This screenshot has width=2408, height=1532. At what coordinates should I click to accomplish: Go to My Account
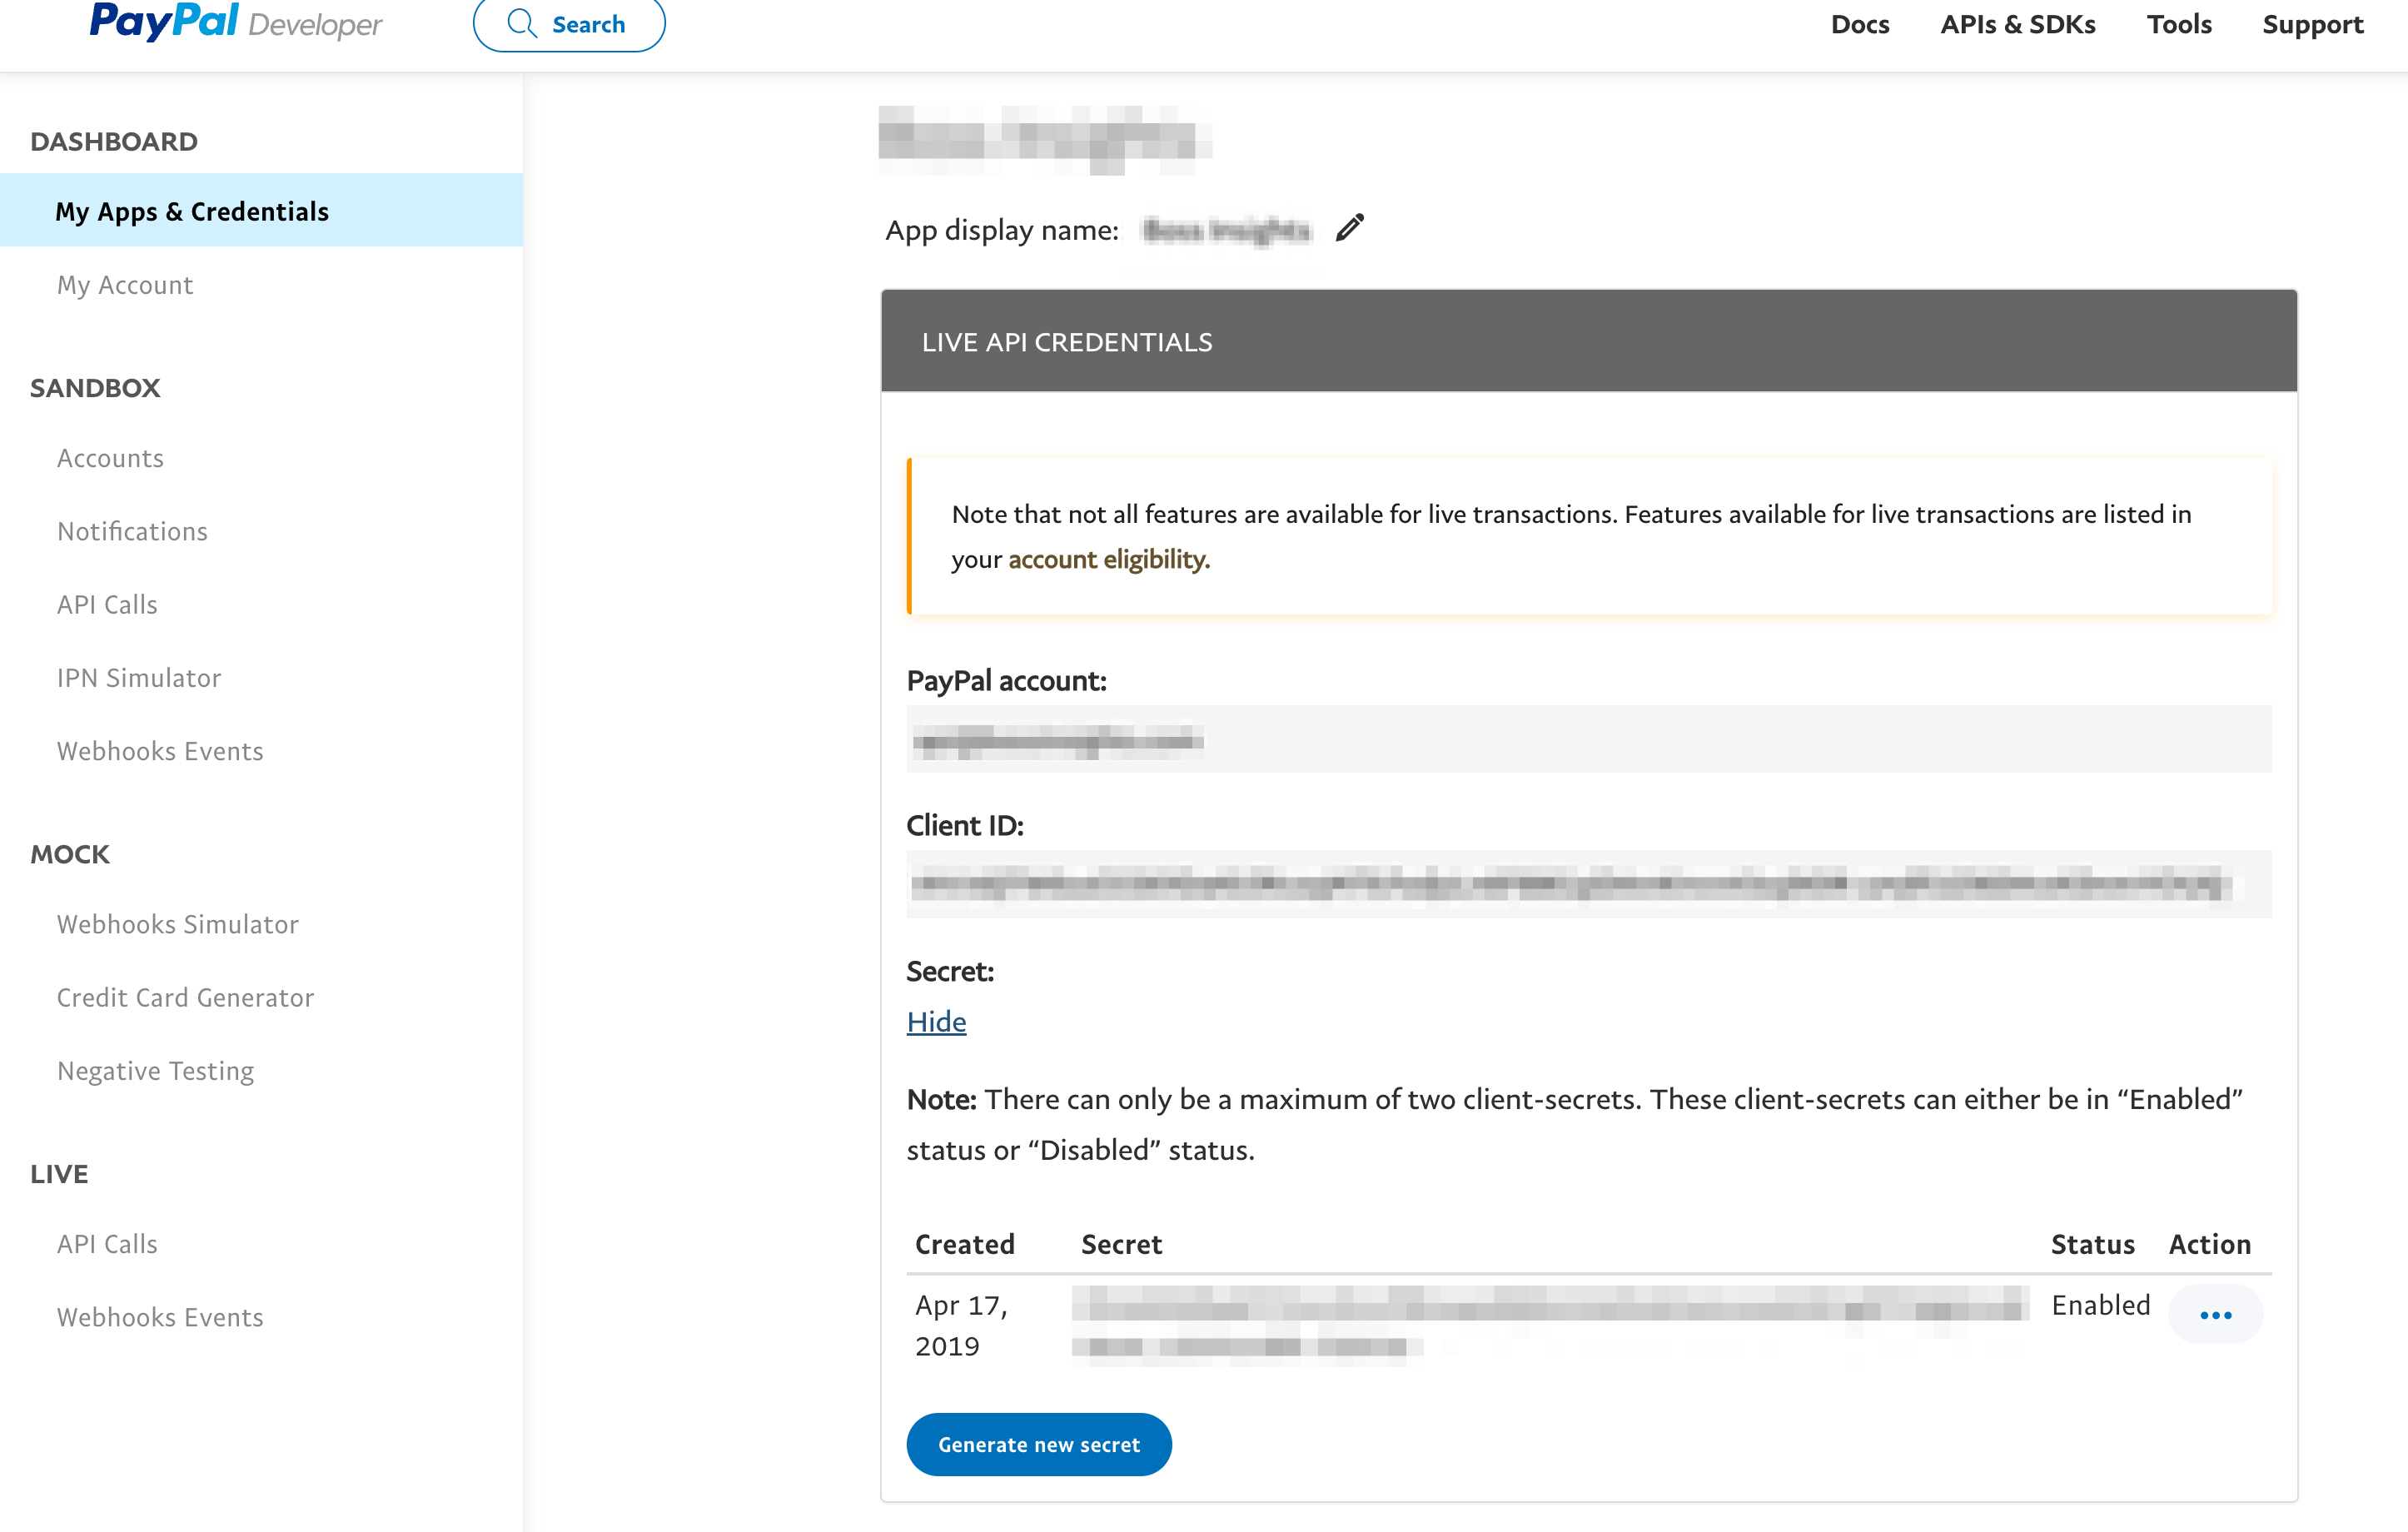(125, 285)
